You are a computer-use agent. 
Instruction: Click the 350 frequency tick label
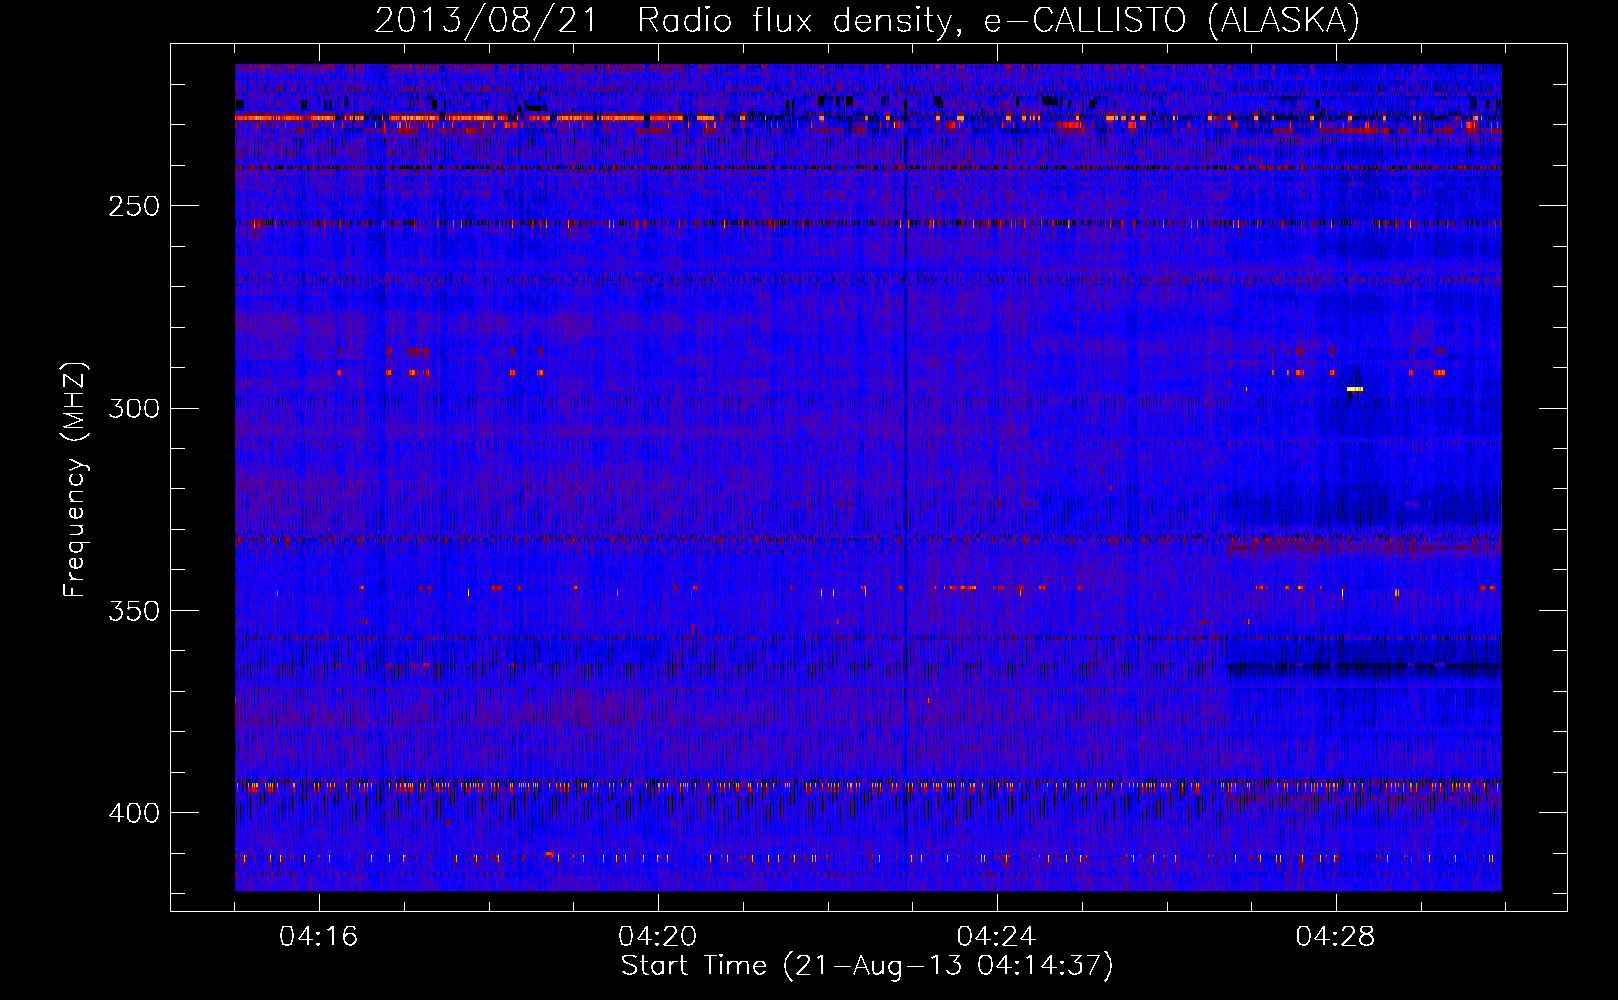point(134,611)
